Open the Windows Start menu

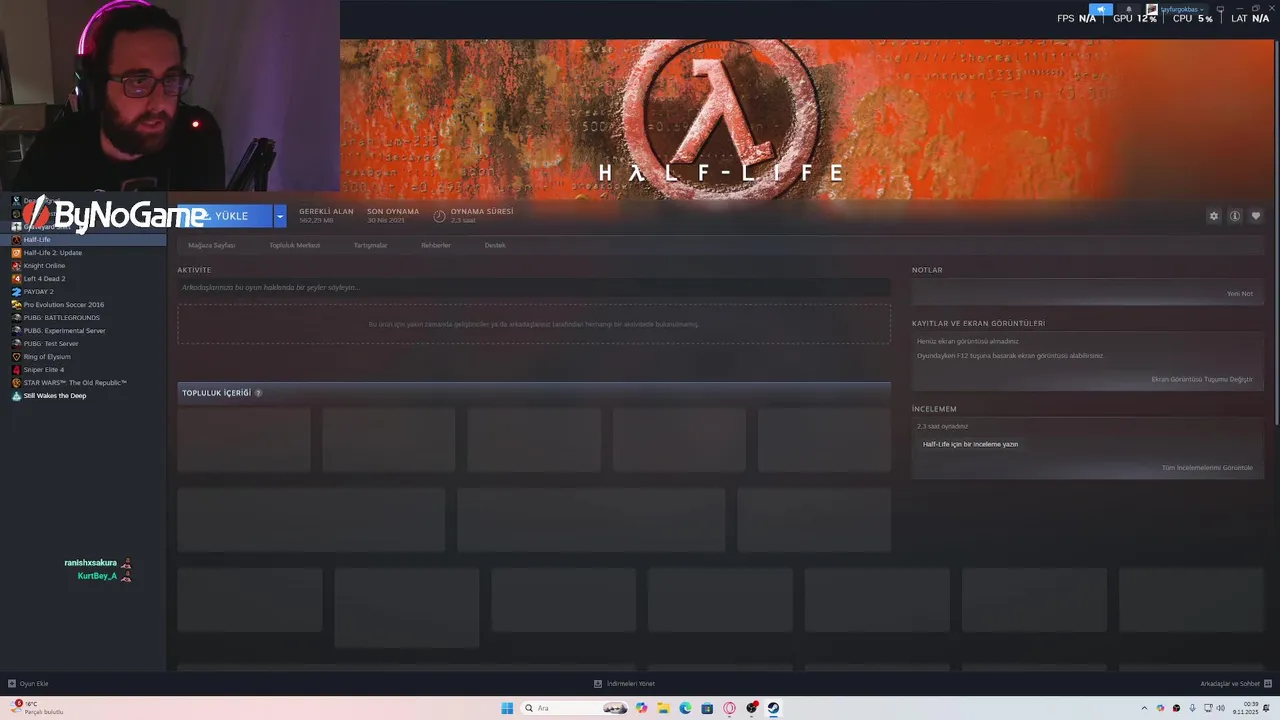pos(507,708)
